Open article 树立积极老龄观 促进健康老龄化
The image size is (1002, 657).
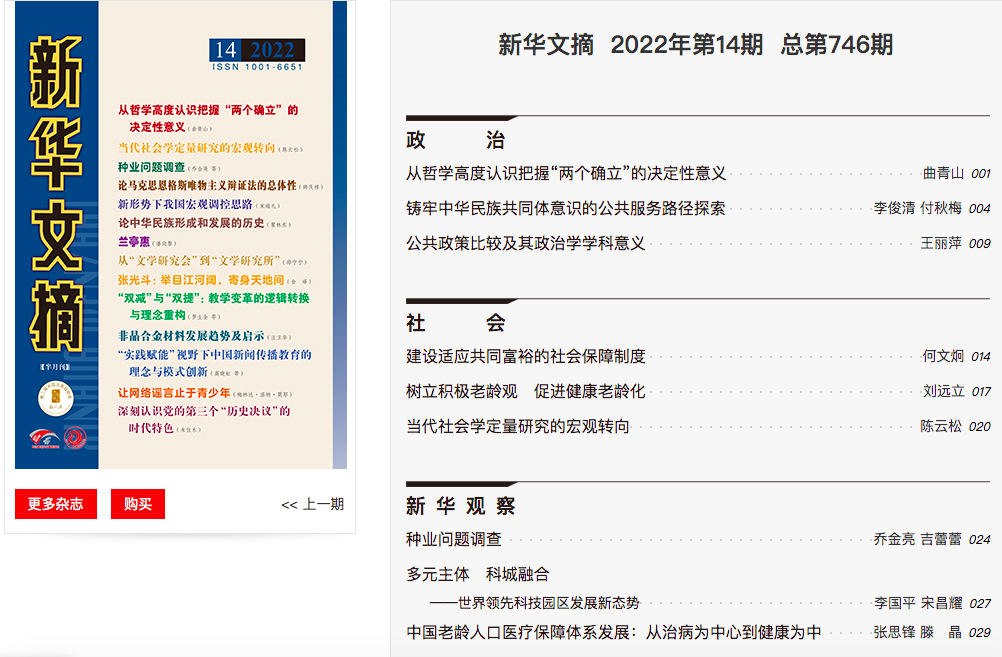coord(525,392)
